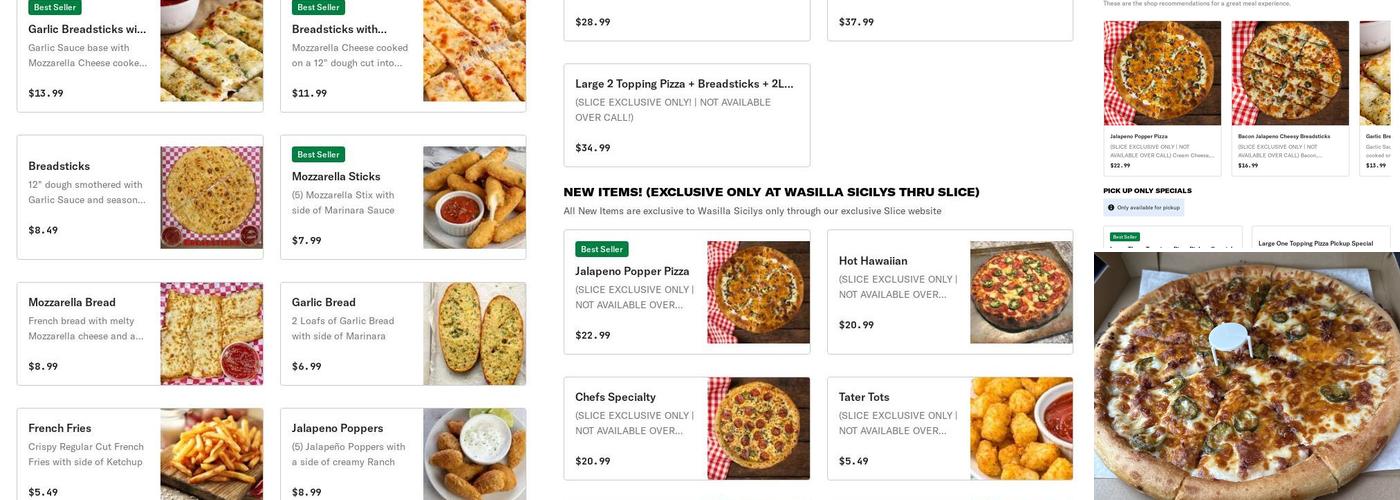Open Large 2 Topping Pizza + Breadsticks combo
Image resolution: width=1400 pixels, height=500 pixels.
[x=686, y=115]
